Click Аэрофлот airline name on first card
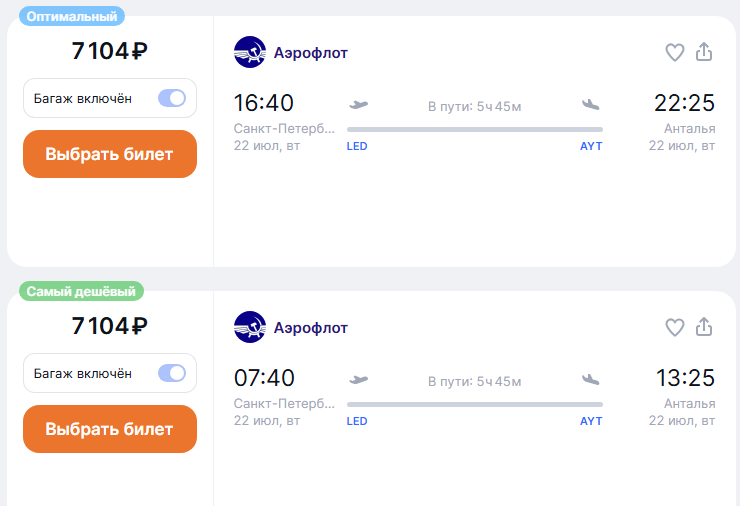This screenshot has width=740, height=506. point(311,52)
